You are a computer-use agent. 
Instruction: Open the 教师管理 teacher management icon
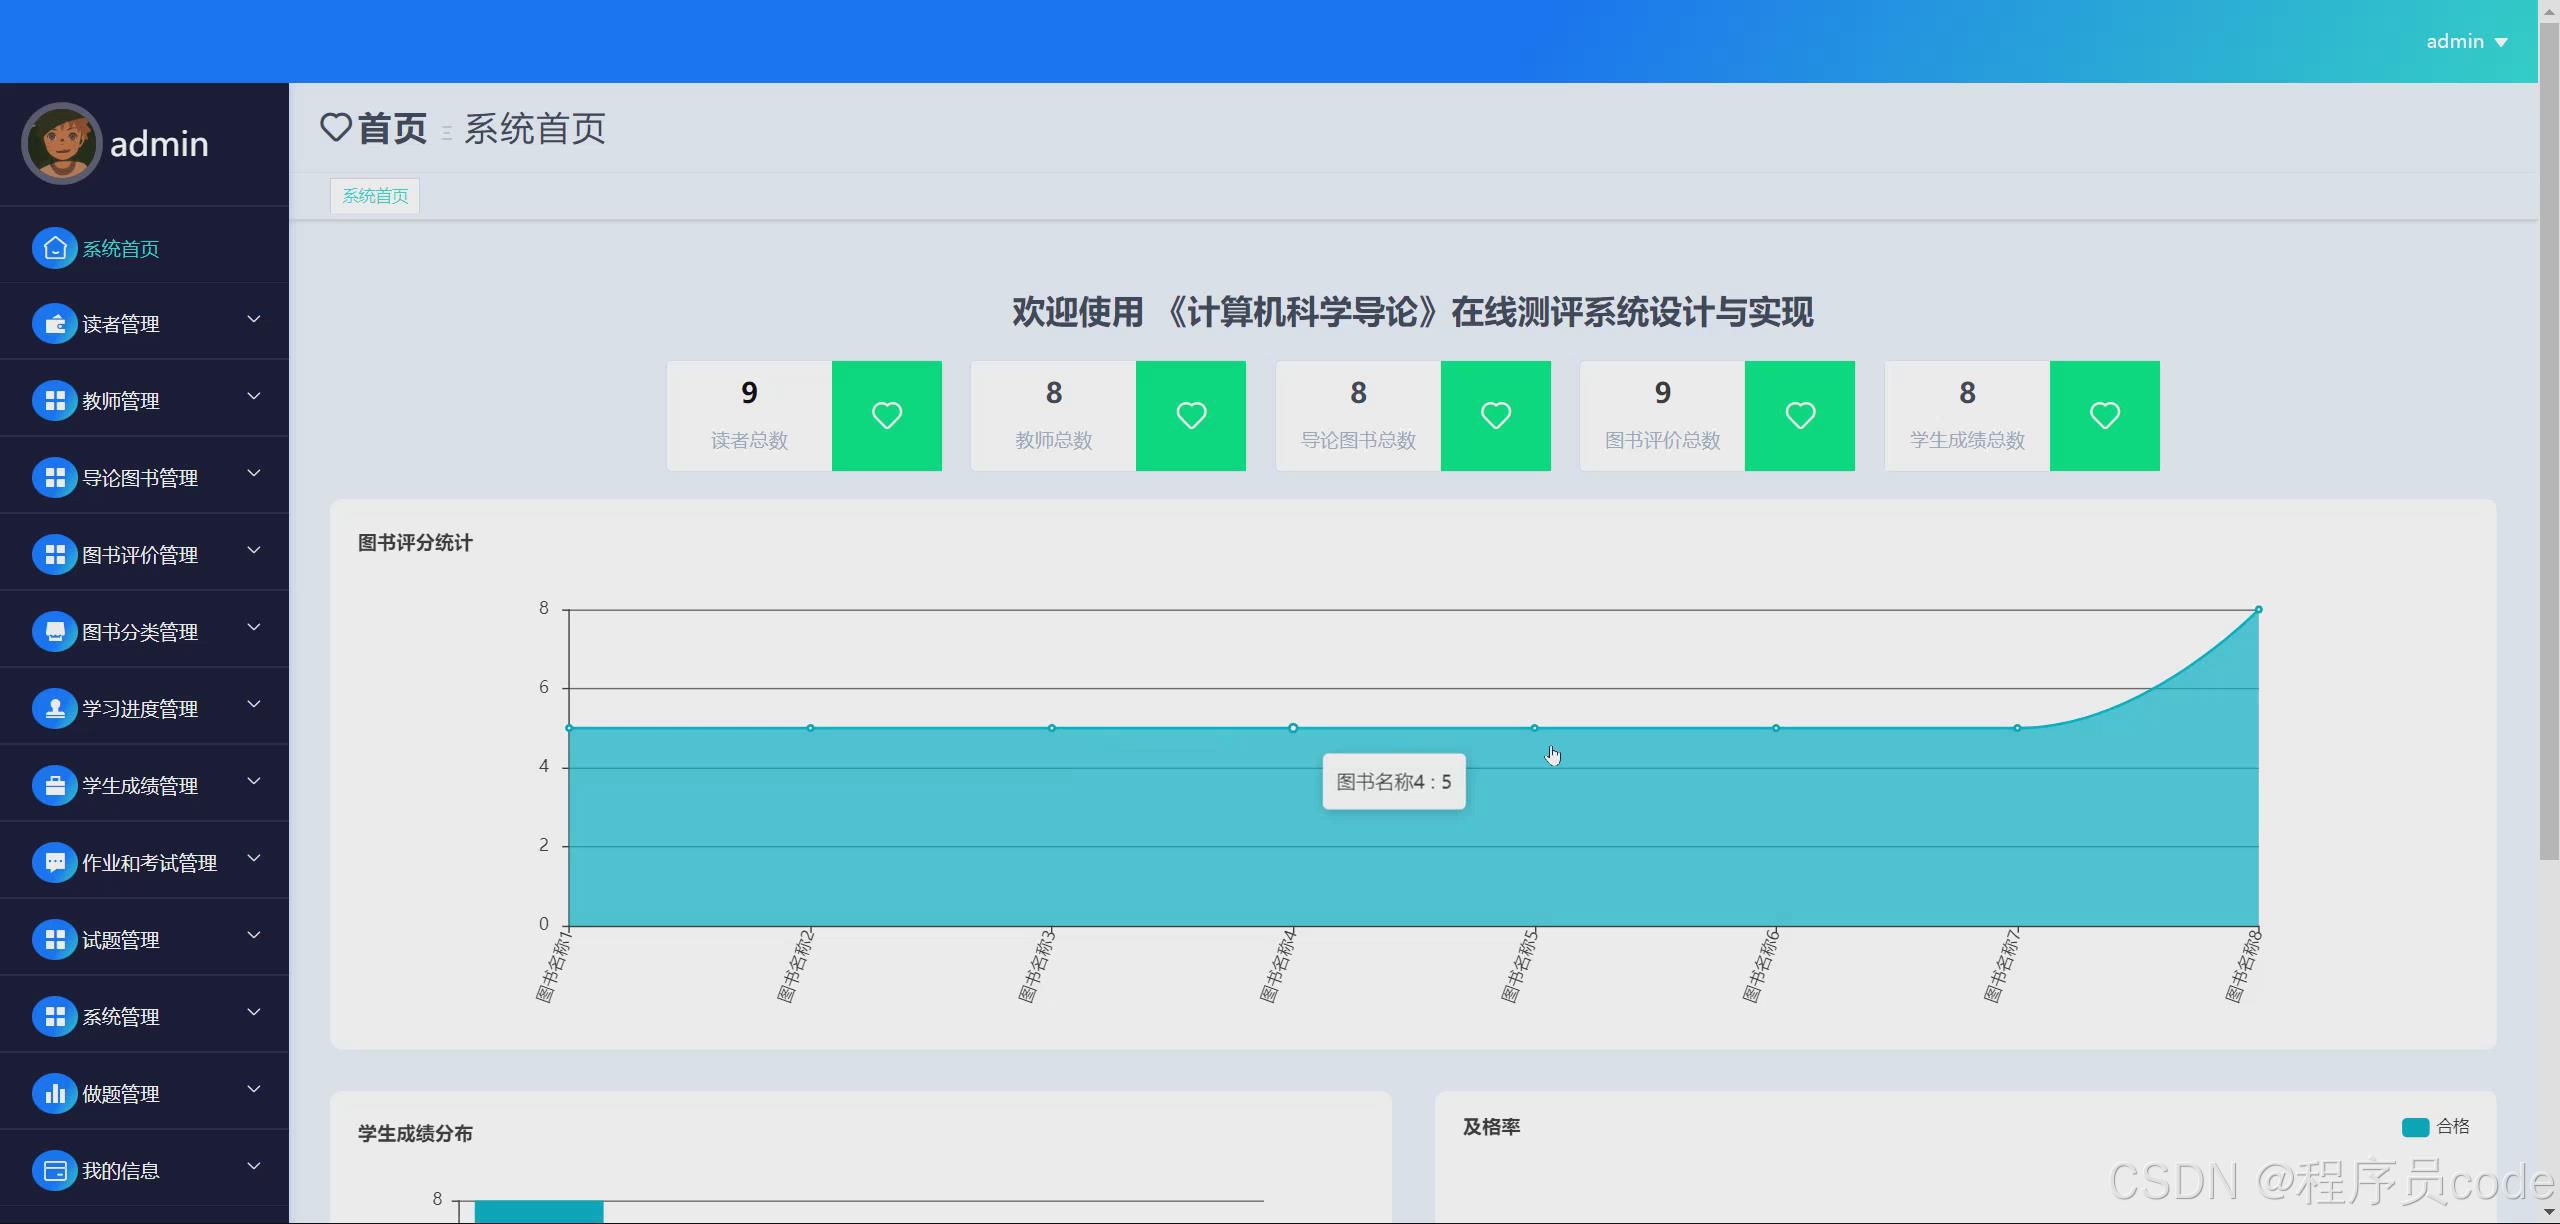[x=55, y=400]
